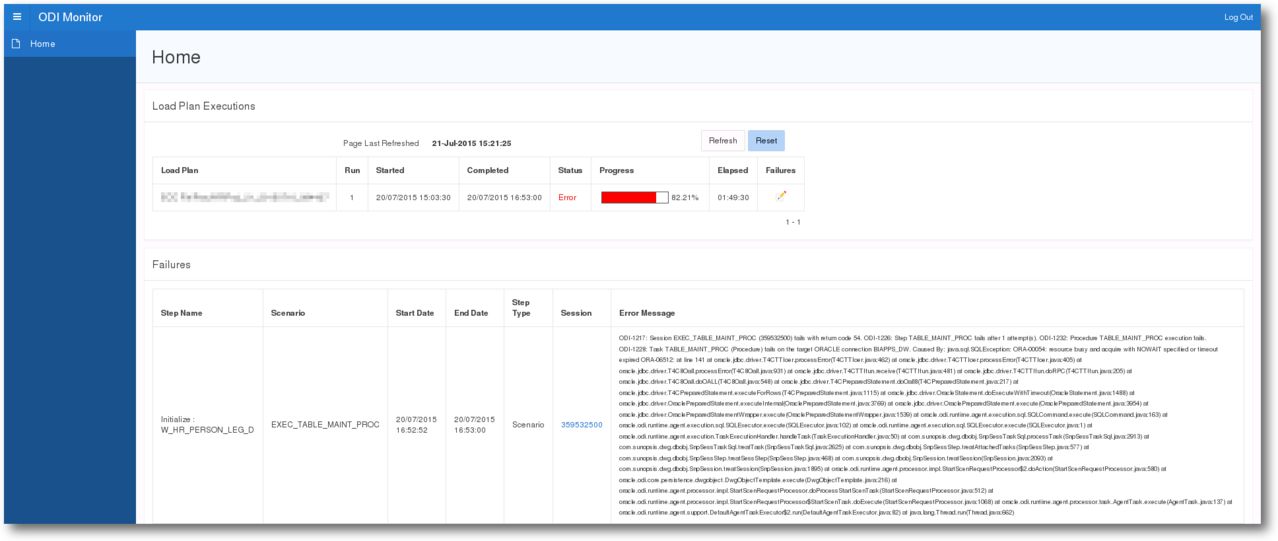Click scenario EXEC_TABLE_MAINT_PROC cell
The width and height of the screenshot is (1278, 541).
325,425
